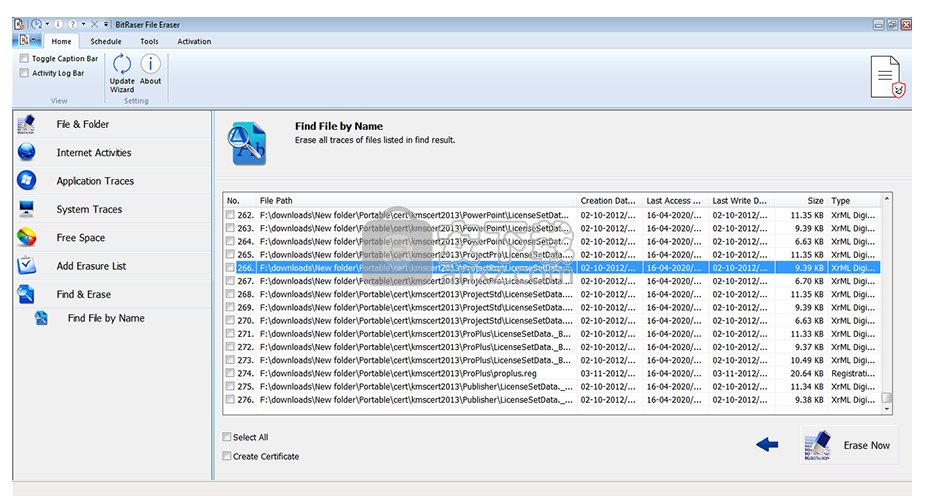Check the Create Certificate option

coord(227,456)
